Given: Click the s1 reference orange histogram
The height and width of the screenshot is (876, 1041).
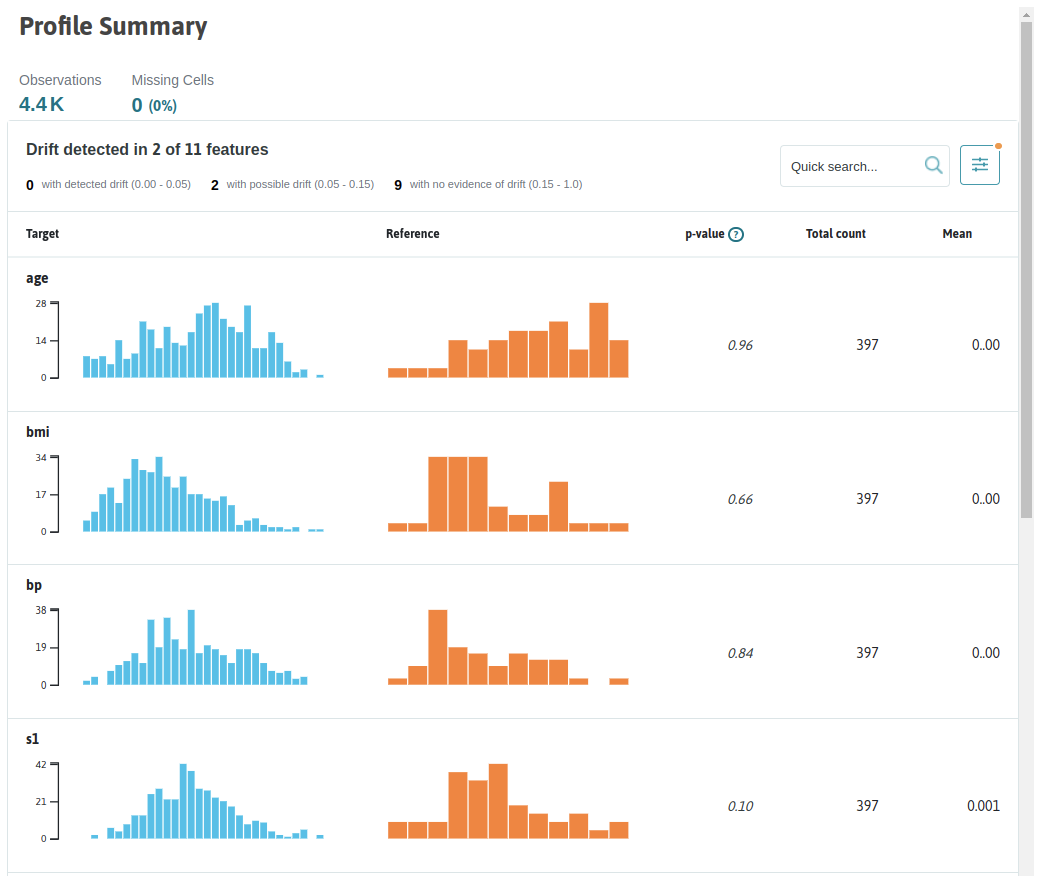Looking at the screenshot, I should (508, 801).
